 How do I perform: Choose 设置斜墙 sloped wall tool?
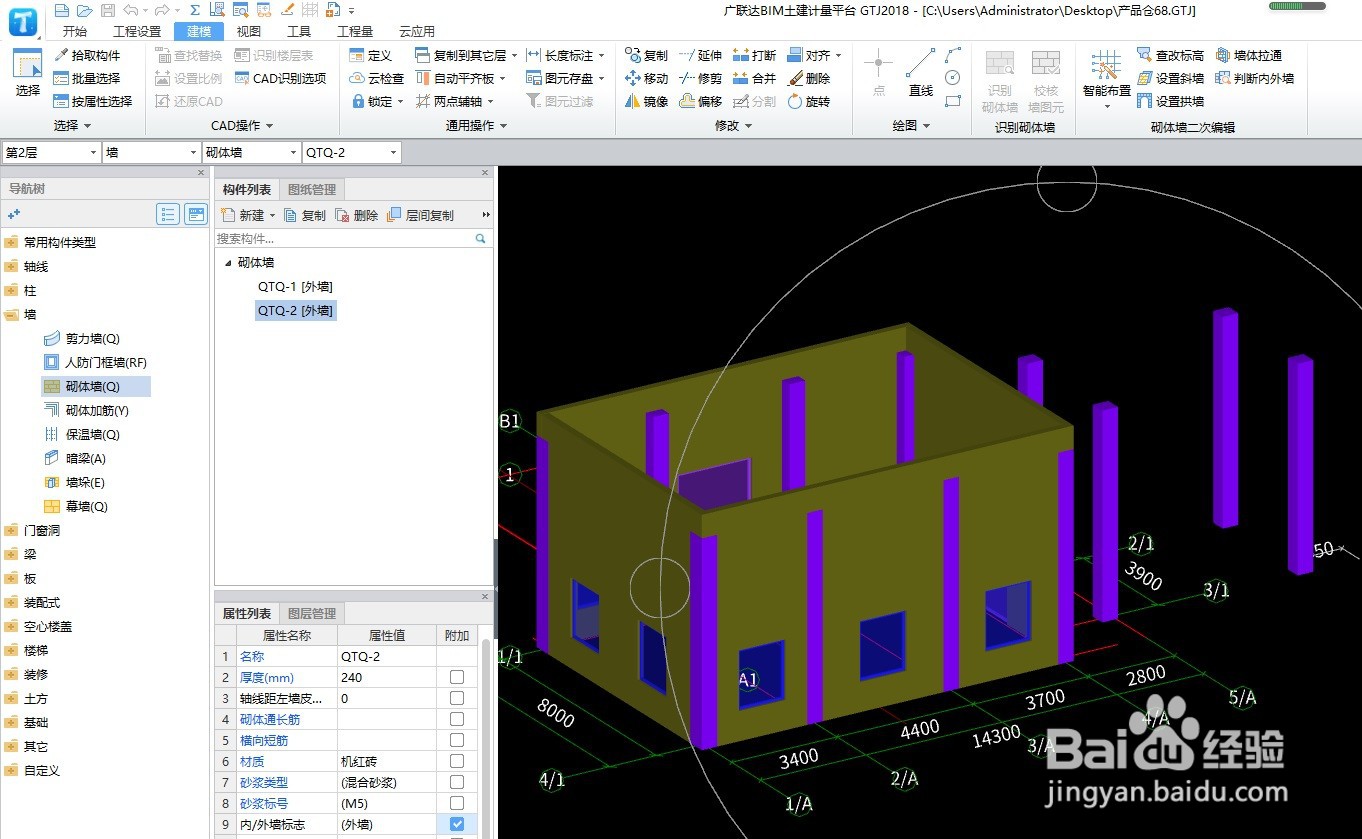tap(1170, 78)
